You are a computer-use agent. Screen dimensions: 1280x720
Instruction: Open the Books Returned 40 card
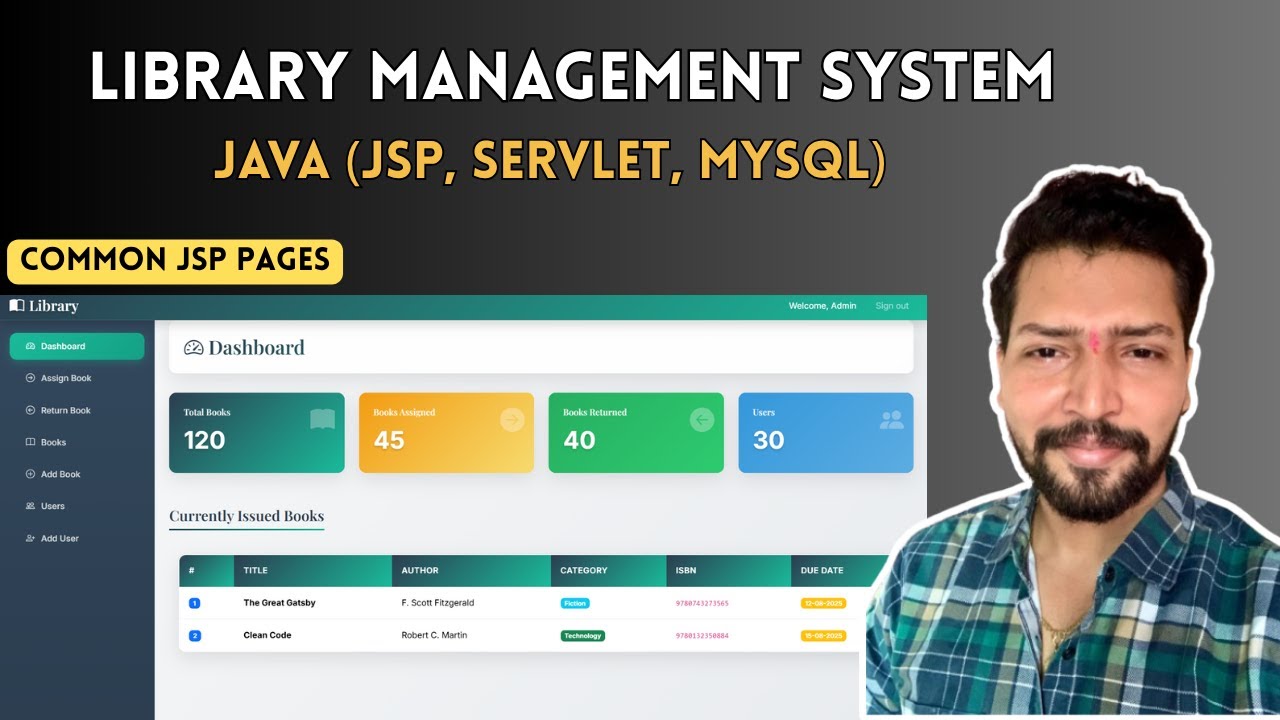click(636, 433)
